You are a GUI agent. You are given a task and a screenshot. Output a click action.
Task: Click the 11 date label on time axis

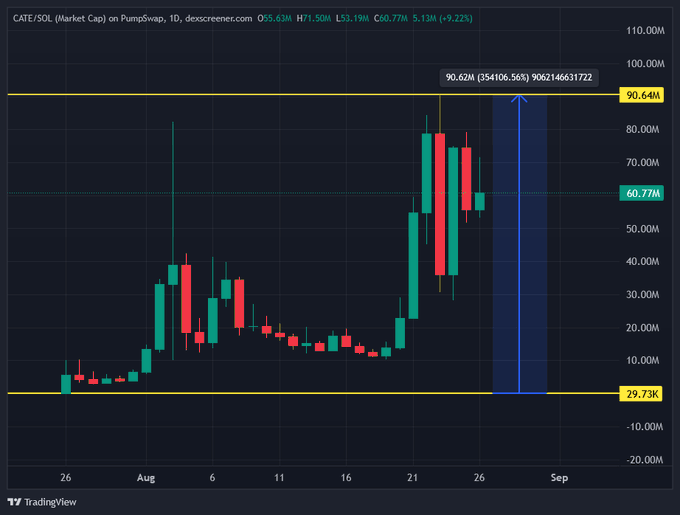click(x=279, y=478)
